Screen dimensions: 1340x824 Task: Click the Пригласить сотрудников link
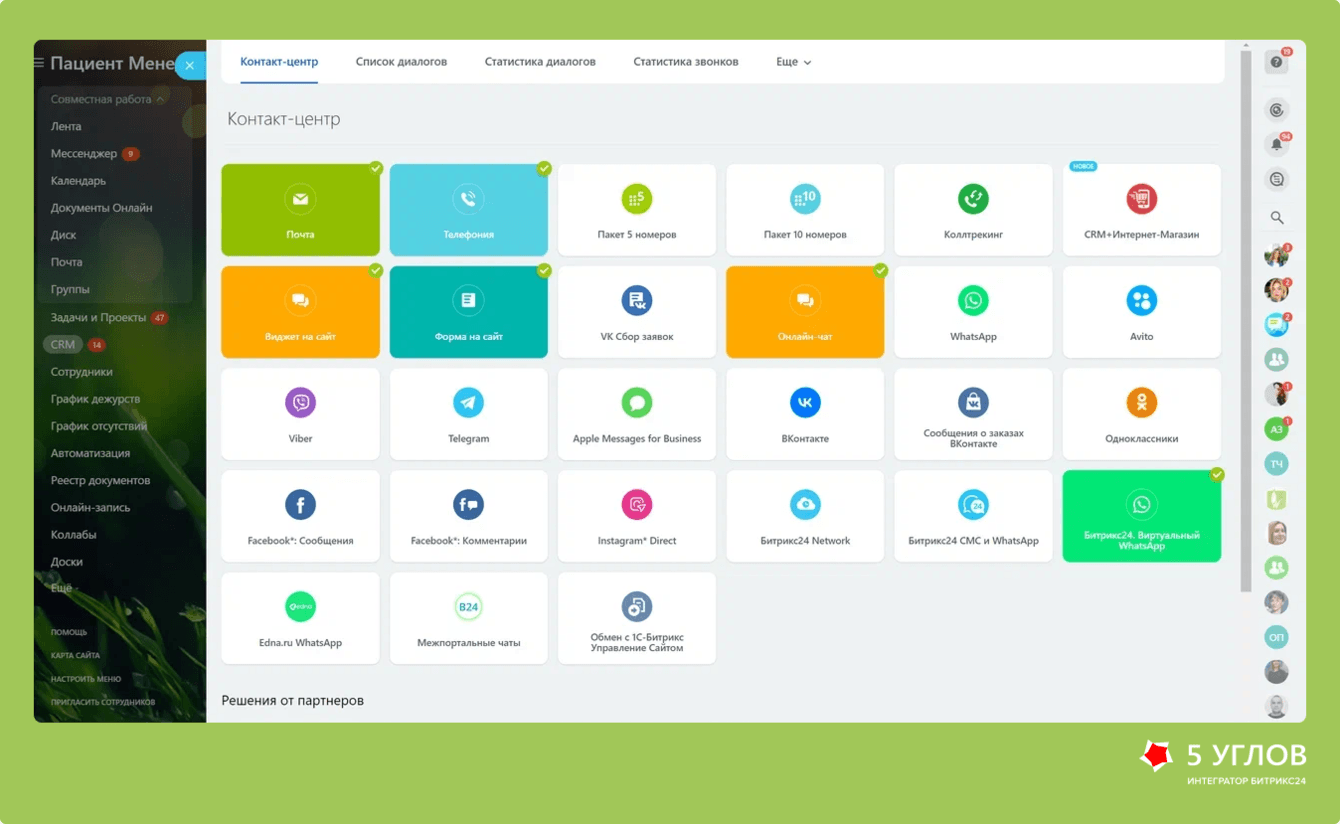coord(103,702)
